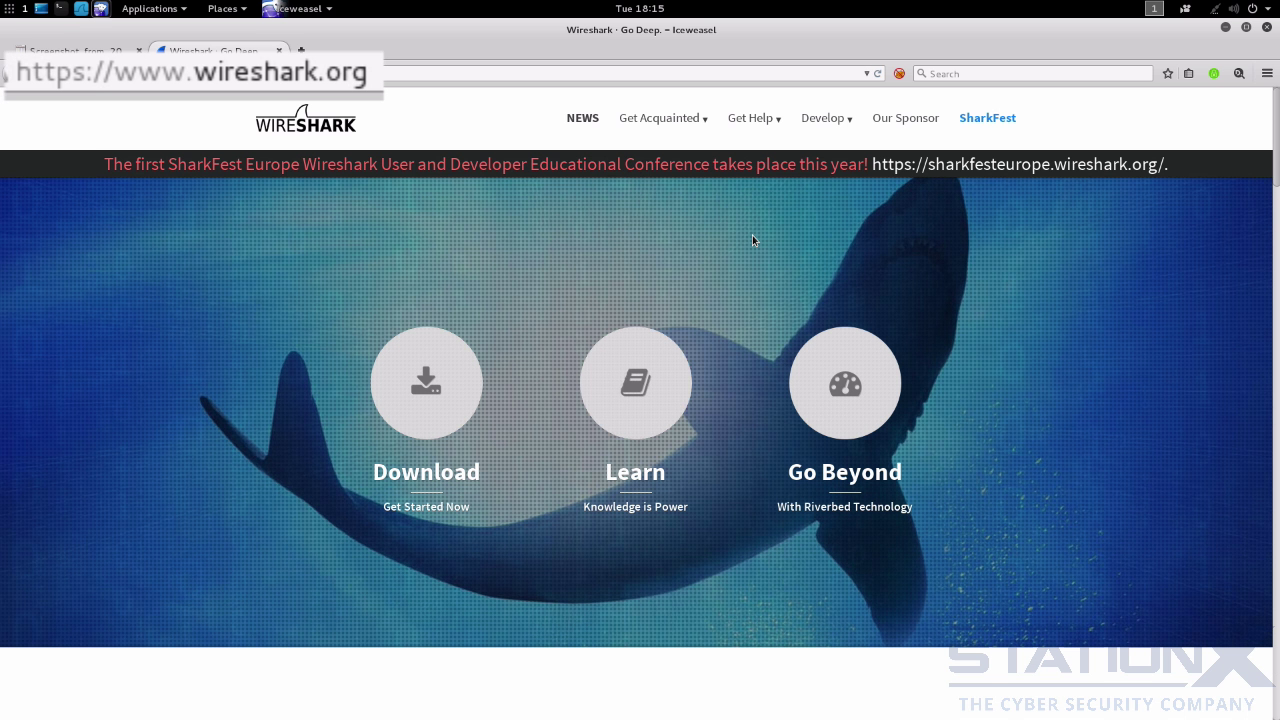The image size is (1280, 720).
Task: Expand the Get Acquainted dropdown
Action: click(x=663, y=118)
